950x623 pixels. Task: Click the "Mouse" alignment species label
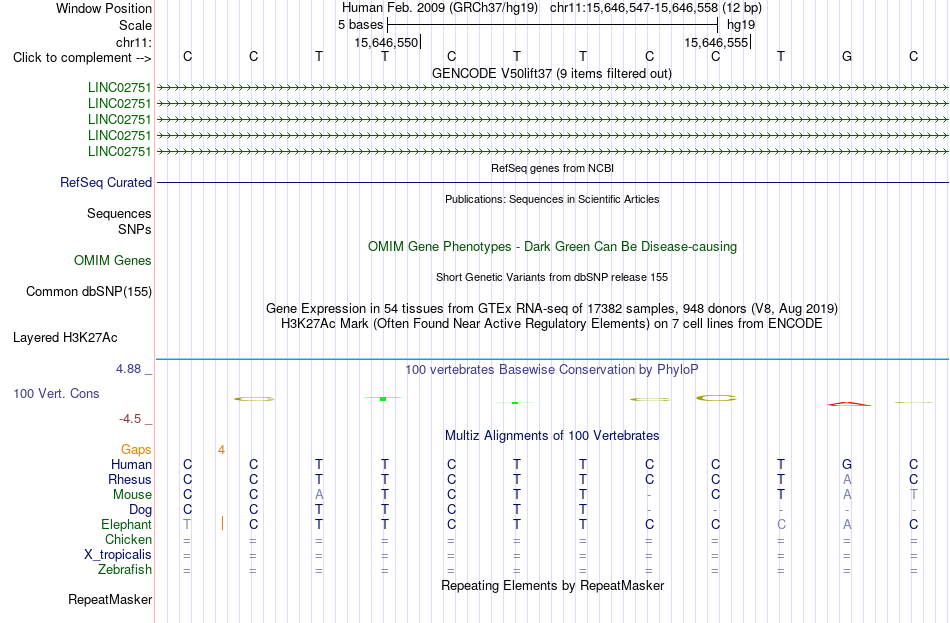[x=132, y=495]
